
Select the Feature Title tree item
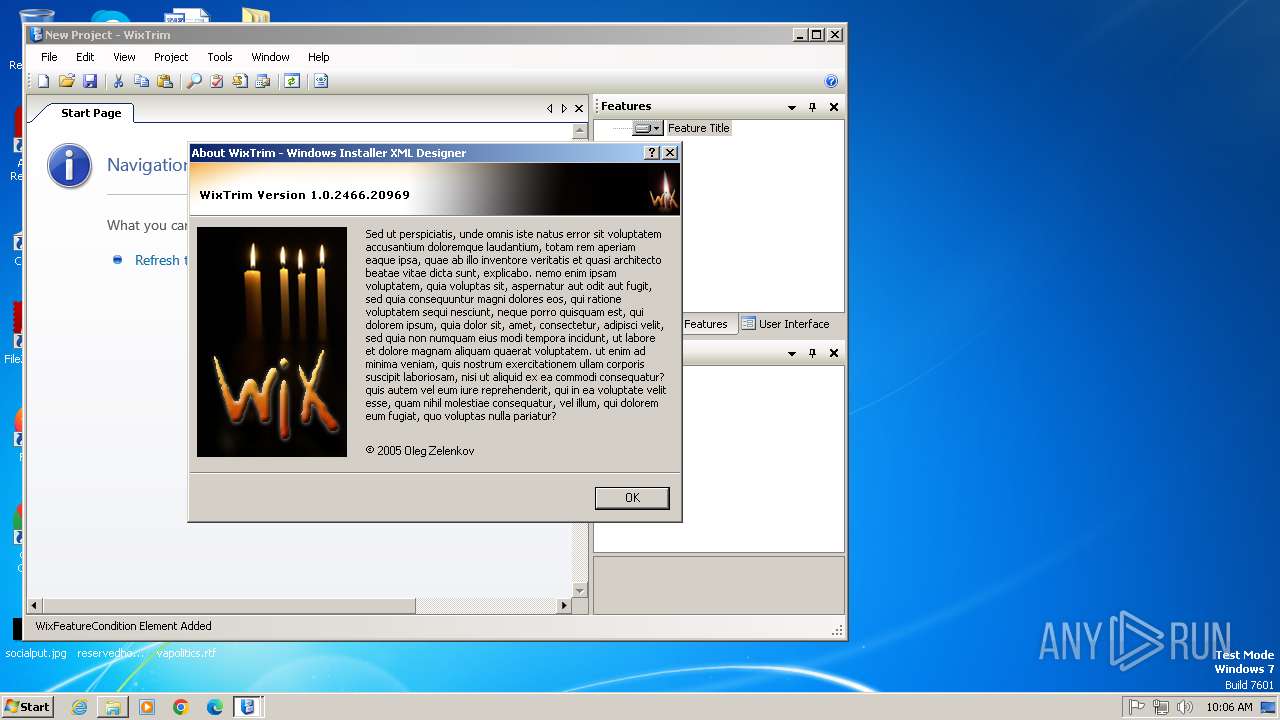699,128
